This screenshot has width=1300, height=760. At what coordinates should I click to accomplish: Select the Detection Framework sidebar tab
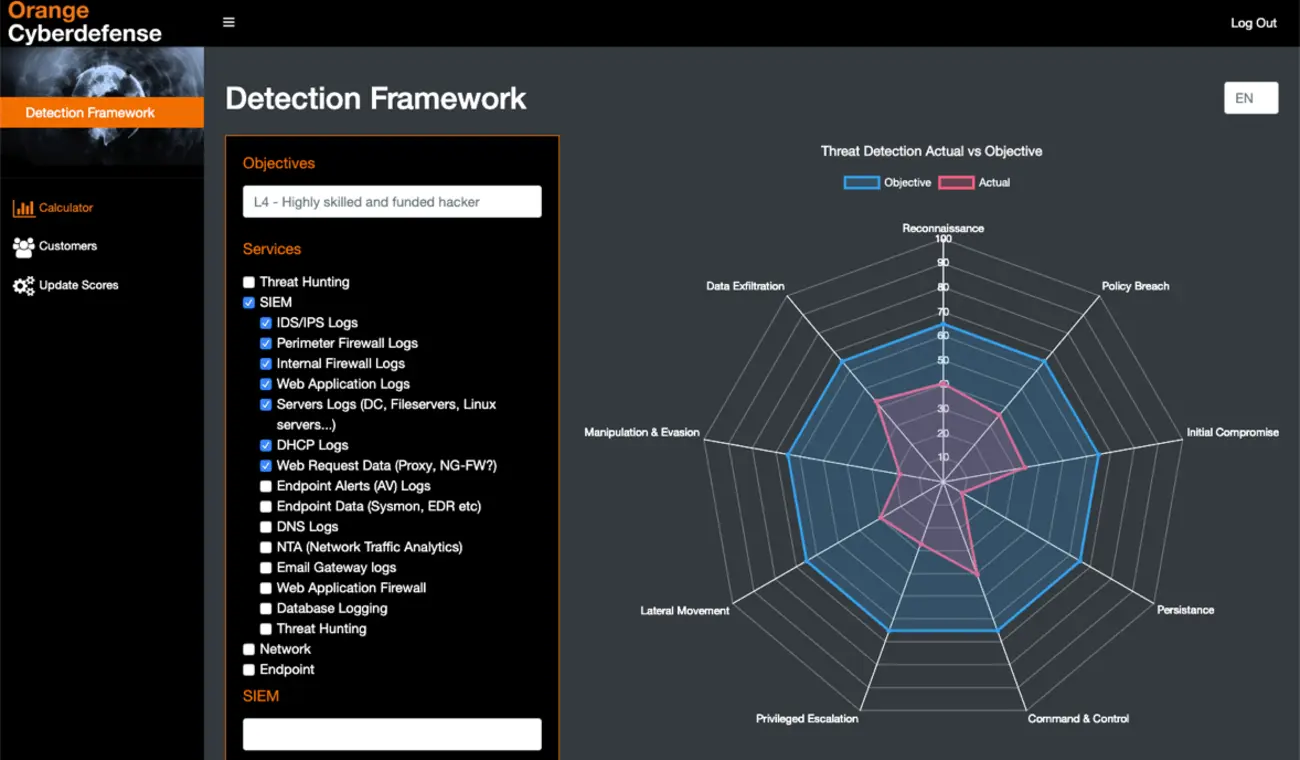click(x=102, y=113)
